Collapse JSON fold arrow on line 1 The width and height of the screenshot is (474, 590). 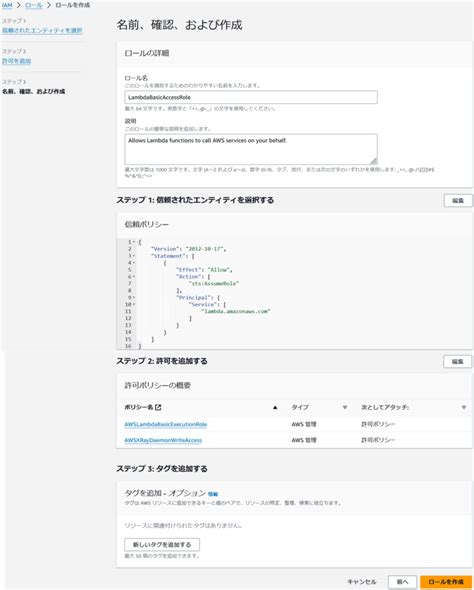[x=134, y=242]
